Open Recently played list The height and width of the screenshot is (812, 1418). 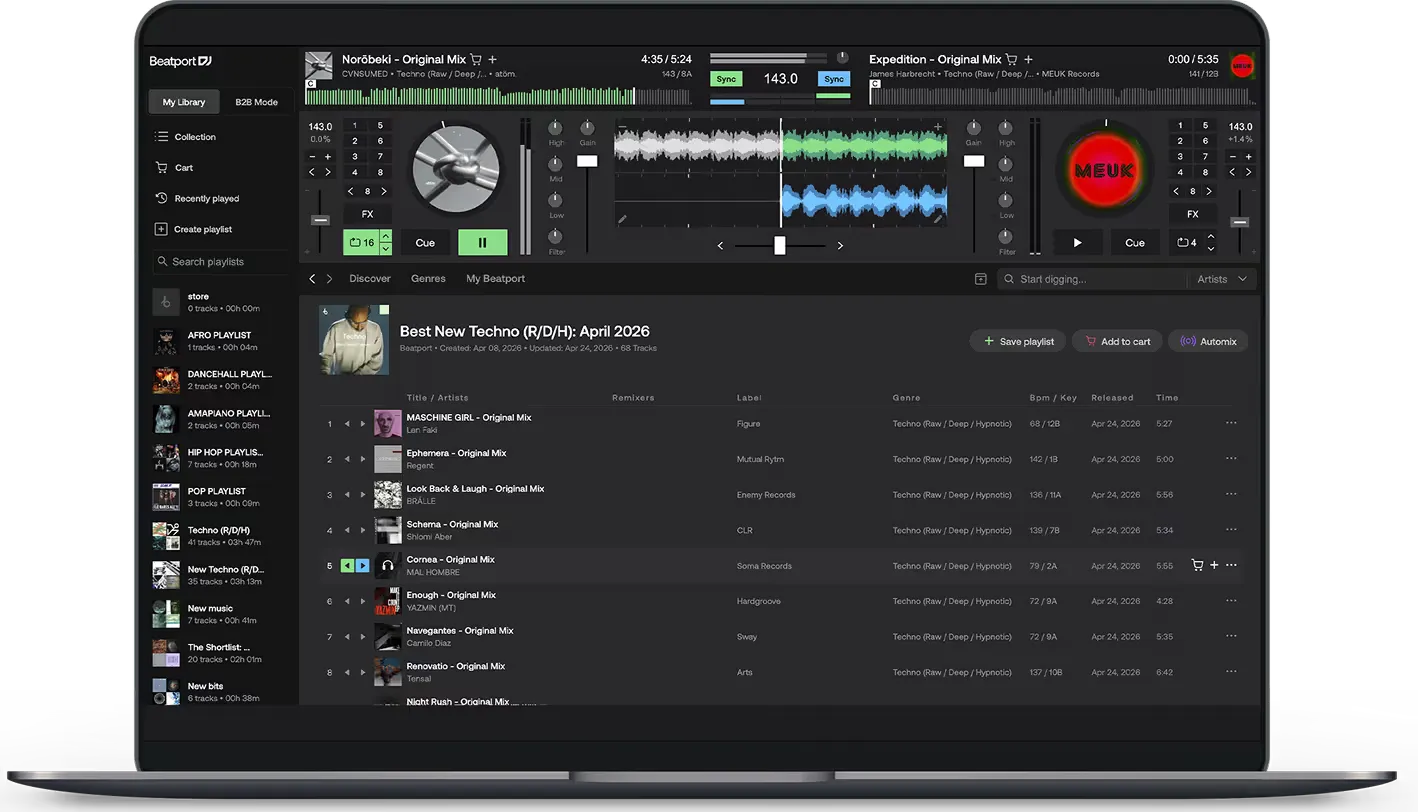(x=198, y=199)
